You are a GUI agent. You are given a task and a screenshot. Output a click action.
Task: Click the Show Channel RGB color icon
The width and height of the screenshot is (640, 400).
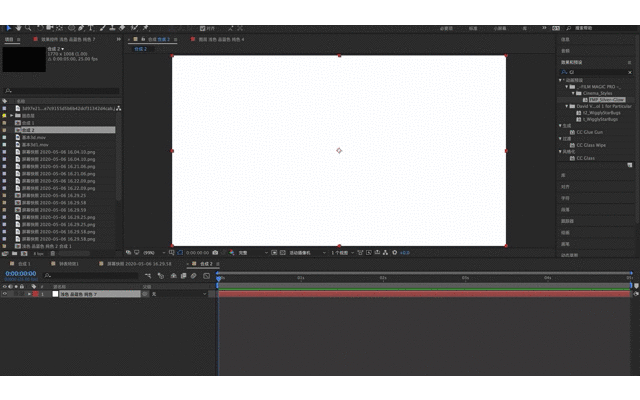click(232, 253)
